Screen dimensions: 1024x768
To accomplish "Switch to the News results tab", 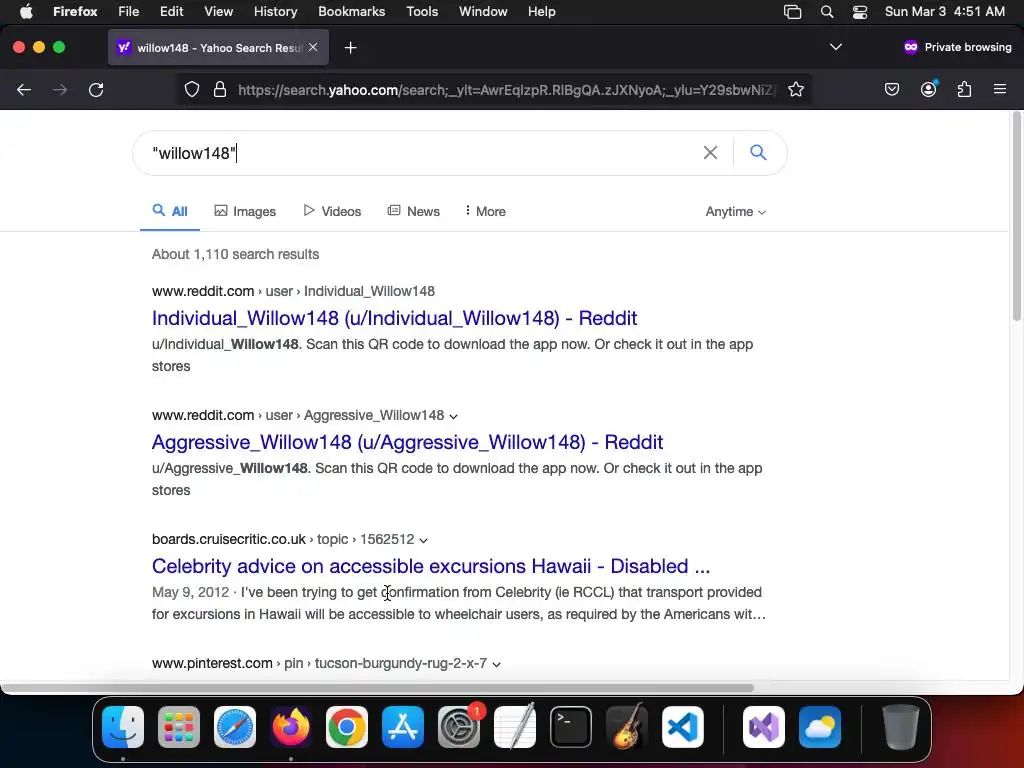I will tap(413, 212).
